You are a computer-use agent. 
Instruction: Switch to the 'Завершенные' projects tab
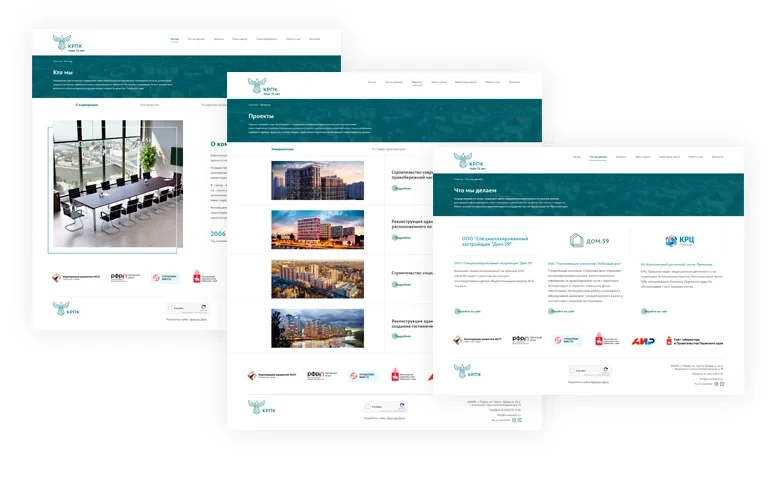(282, 149)
